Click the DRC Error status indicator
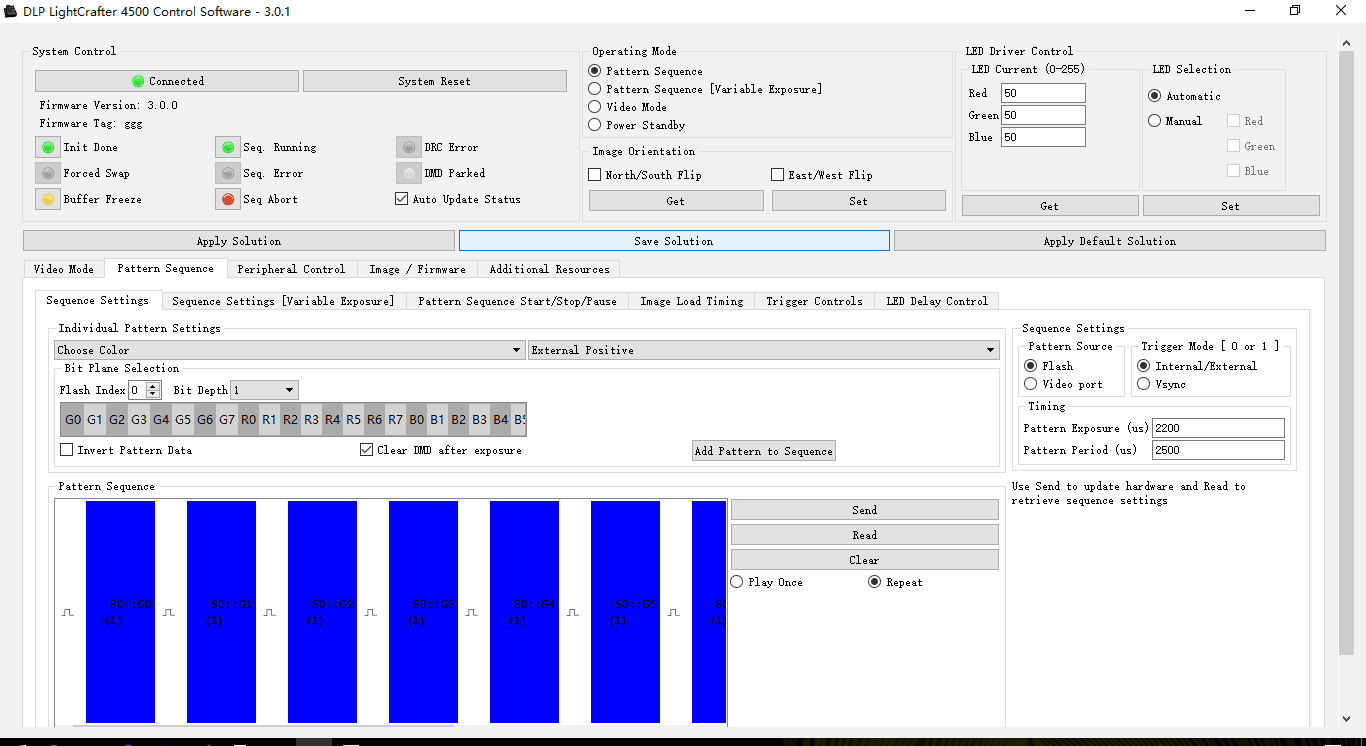Viewport: 1366px width, 746px height. tap(408, 147)
